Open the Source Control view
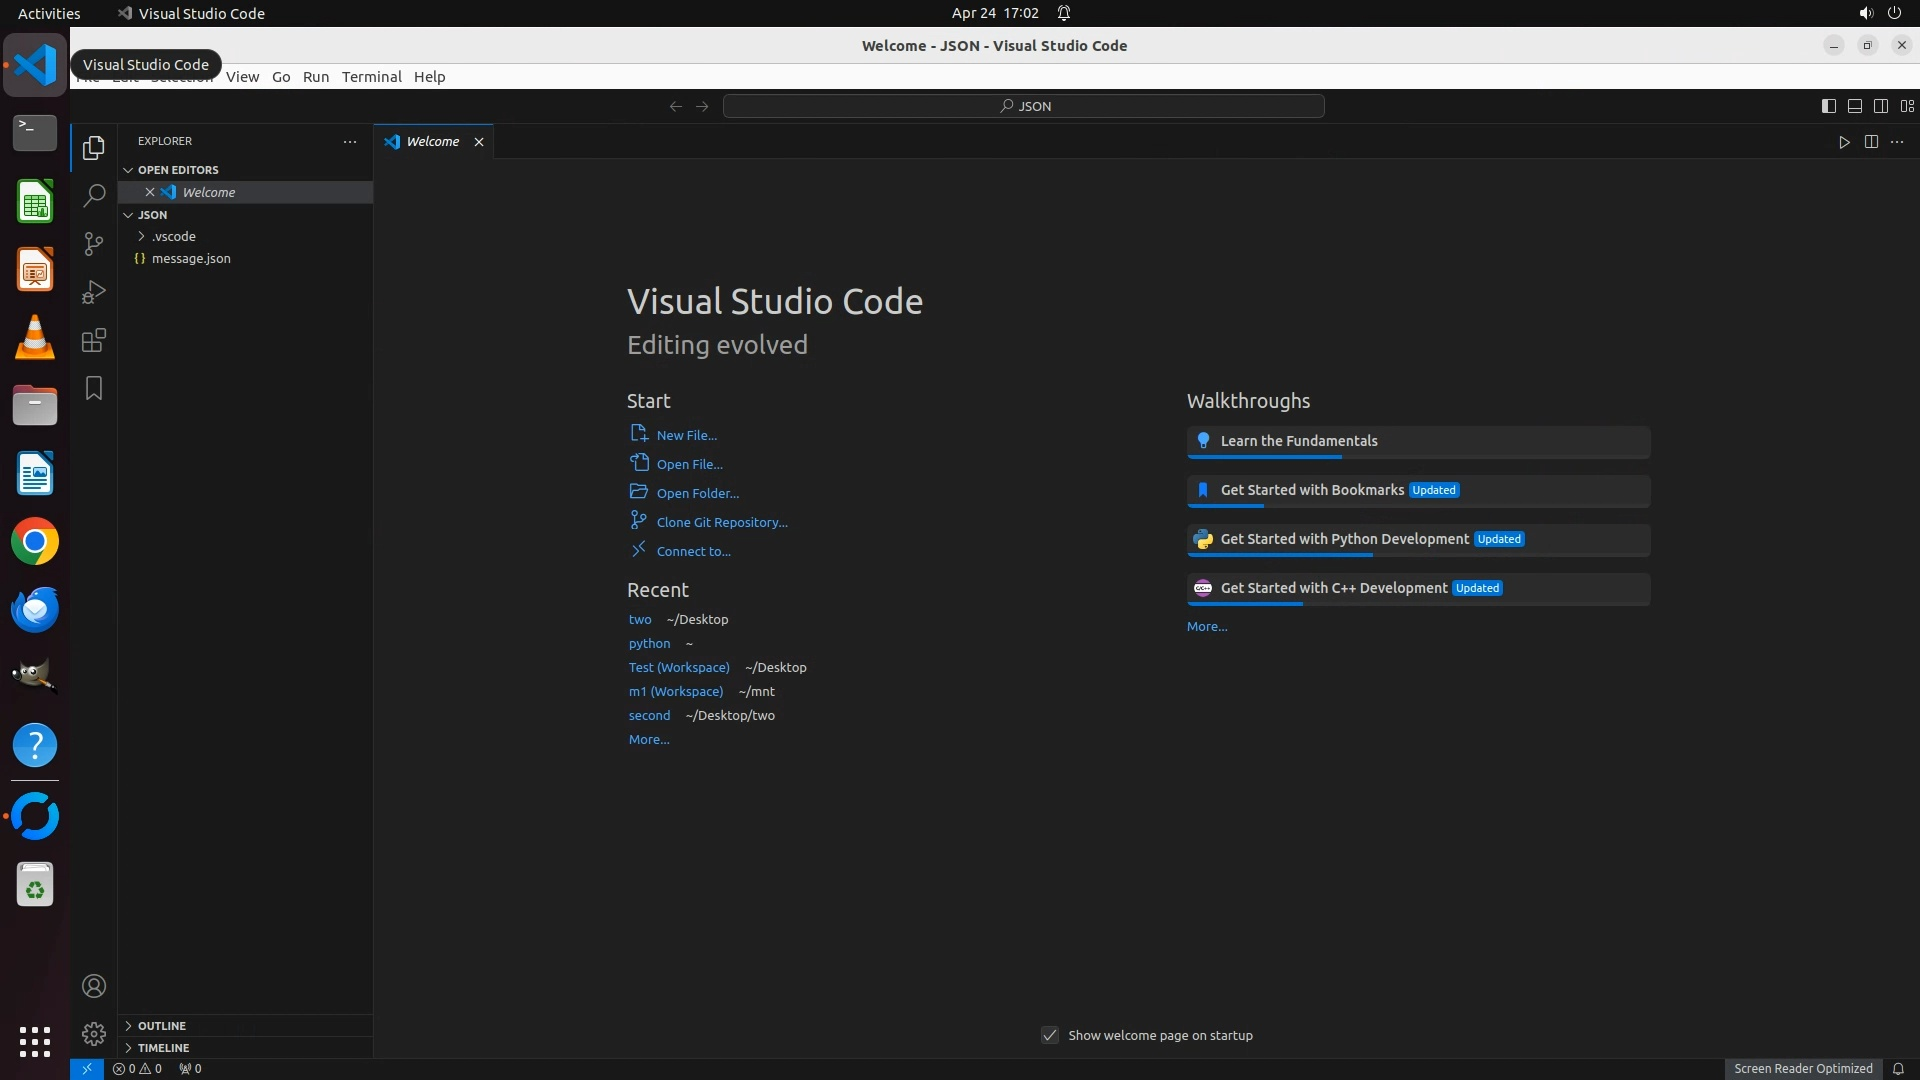Image resolution: width=1920 pixels, height=1080 pixels. 94,244
